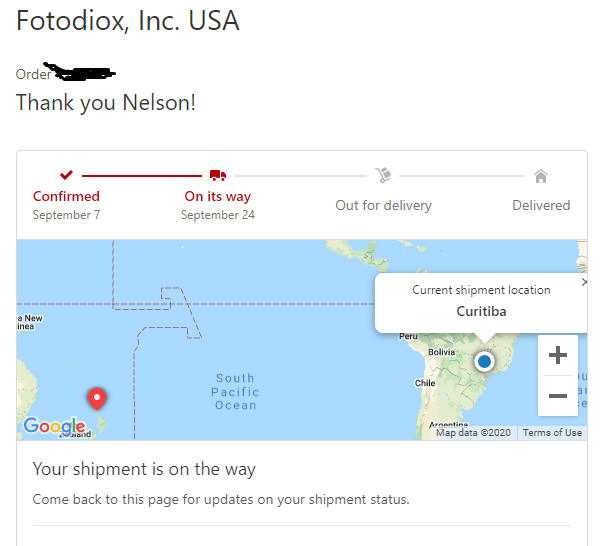
Task: Click the Map data ©2020 attribution
Action: 473,433
